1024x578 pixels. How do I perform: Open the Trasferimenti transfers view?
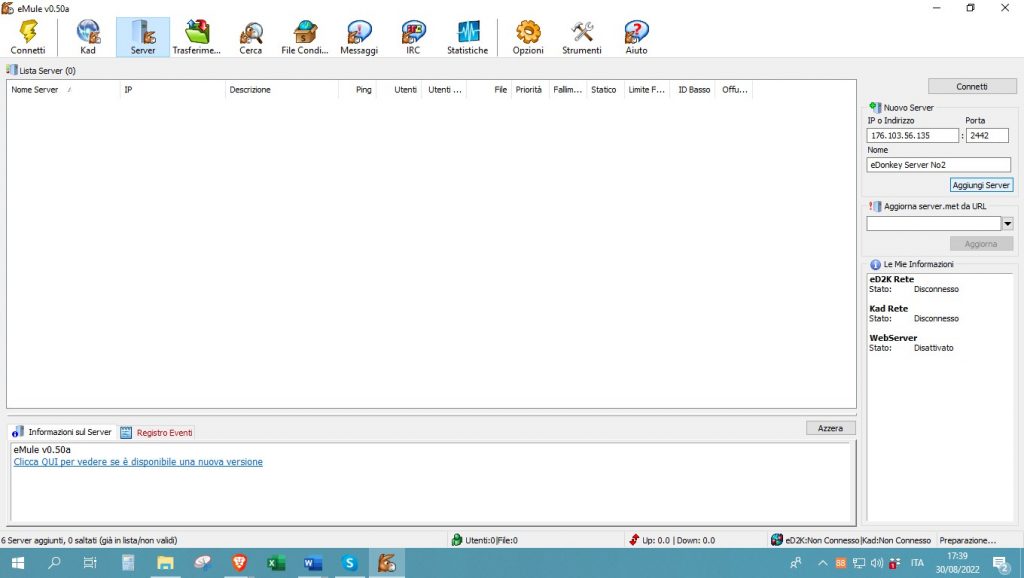click(197, 37)
